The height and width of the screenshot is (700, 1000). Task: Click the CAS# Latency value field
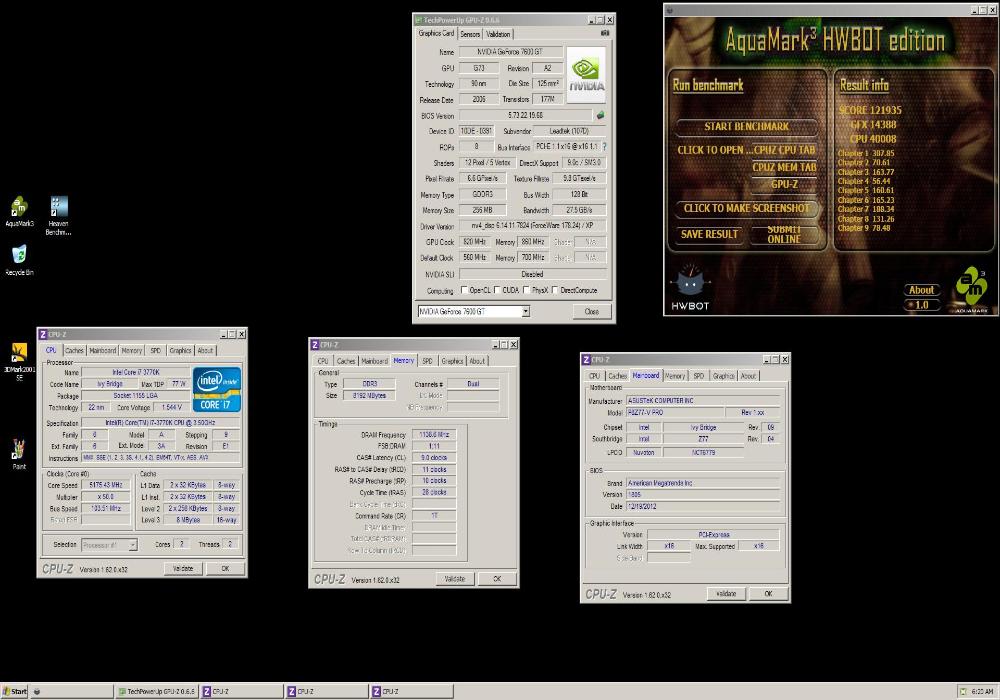click(x=434, y=458)
